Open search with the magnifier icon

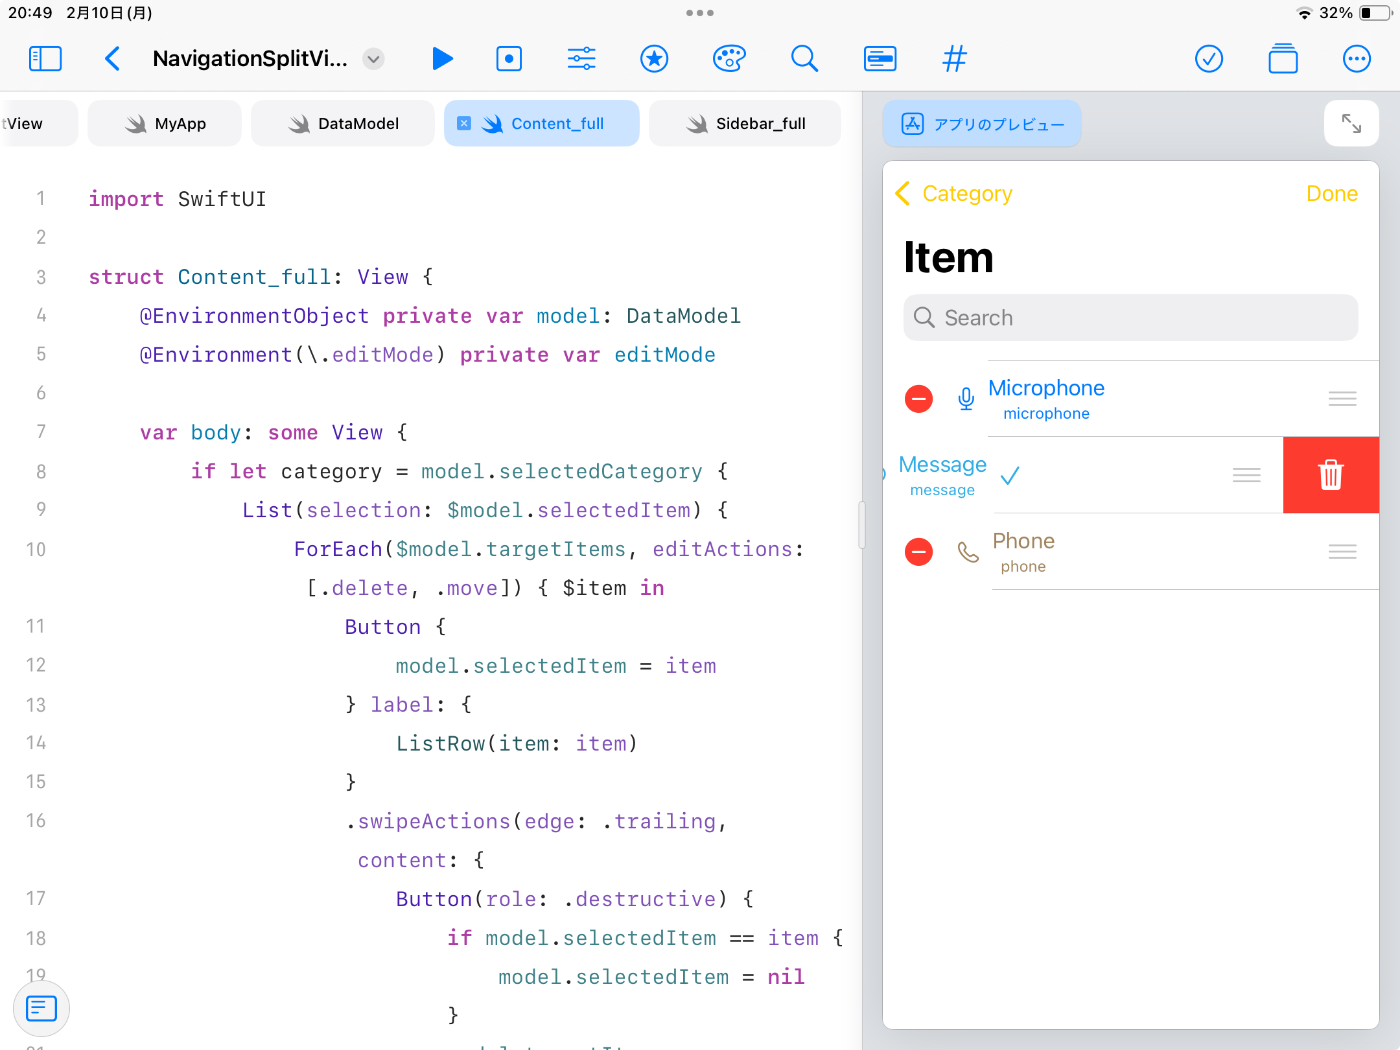click(x=804, y=59)
